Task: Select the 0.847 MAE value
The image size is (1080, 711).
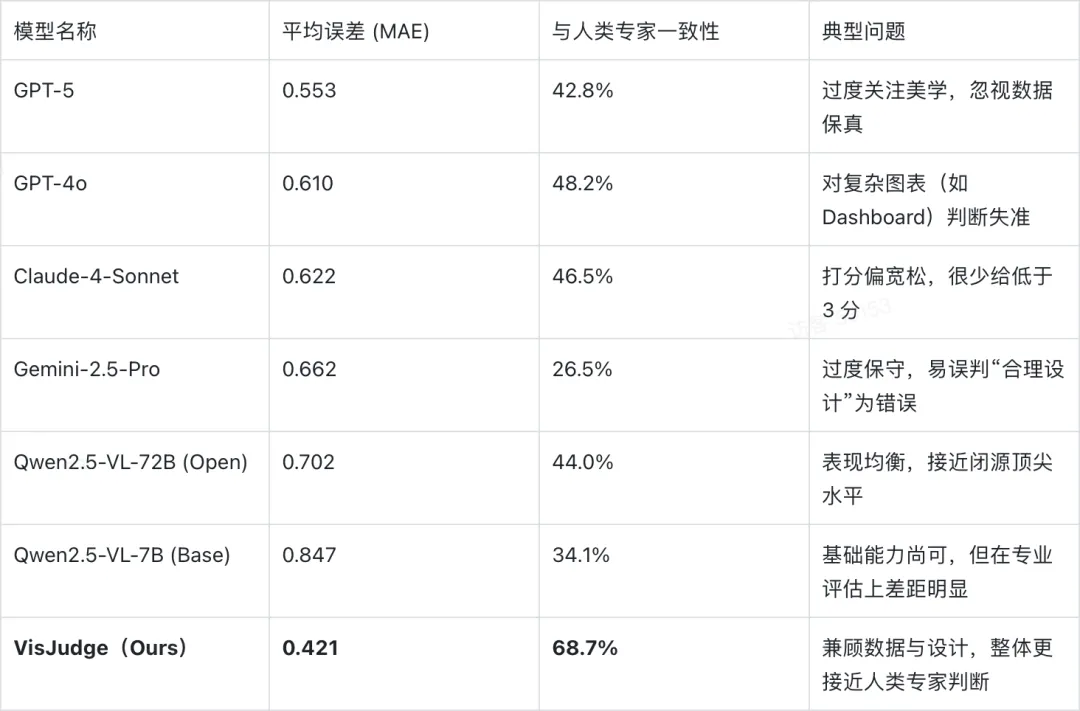Action: point(309,555)
